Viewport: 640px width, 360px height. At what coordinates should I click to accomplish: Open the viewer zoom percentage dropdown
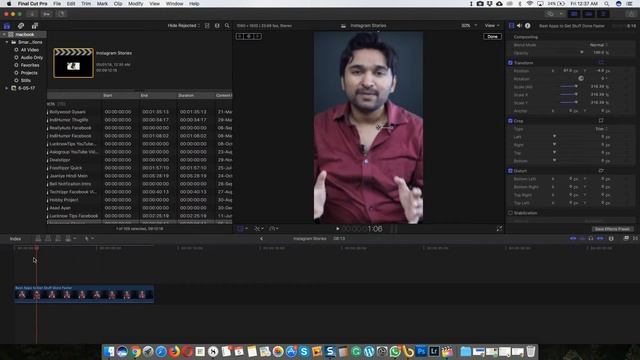click(x=469, y=26)
